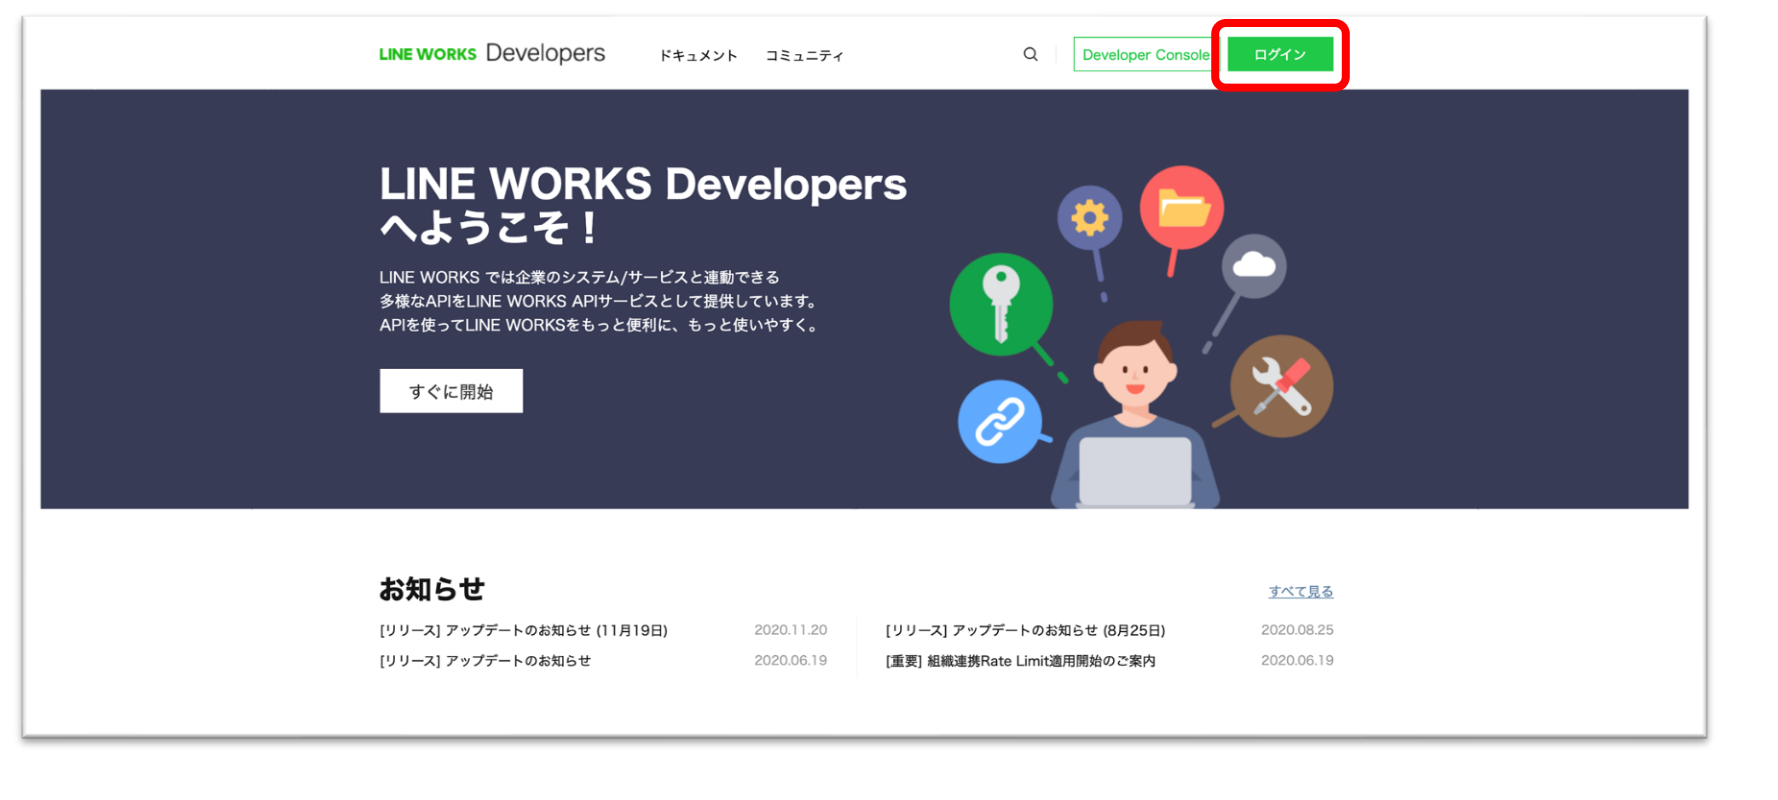Viewport: 1778px width, 800px height.
Task: Open the Developer Console button
Action: (x=1144, y=55)
